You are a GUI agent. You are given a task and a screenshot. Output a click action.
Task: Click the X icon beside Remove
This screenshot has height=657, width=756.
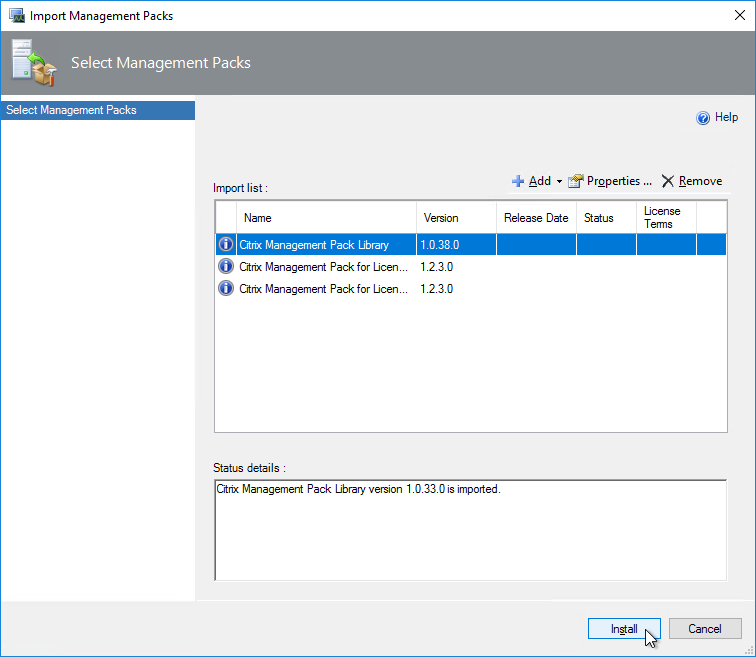[x=668, y=181]
